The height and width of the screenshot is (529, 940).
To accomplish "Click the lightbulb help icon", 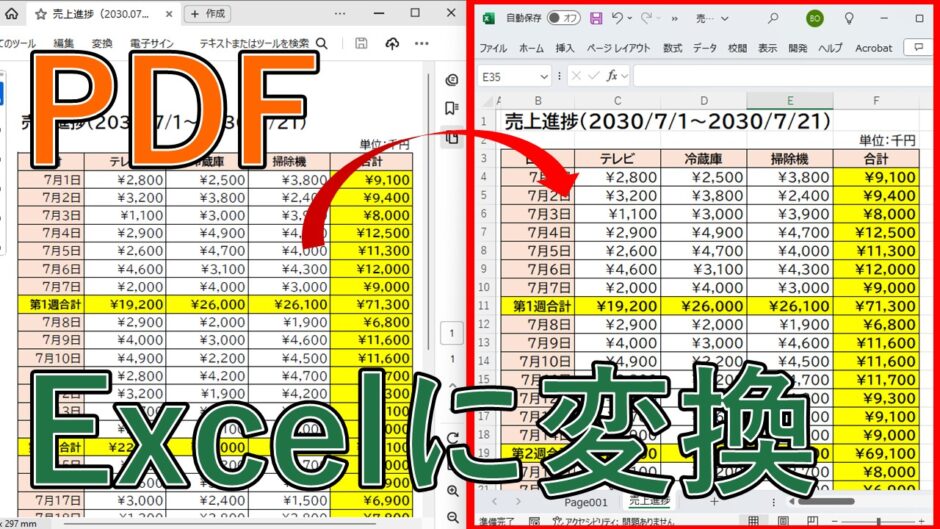I will coord(849,19).
